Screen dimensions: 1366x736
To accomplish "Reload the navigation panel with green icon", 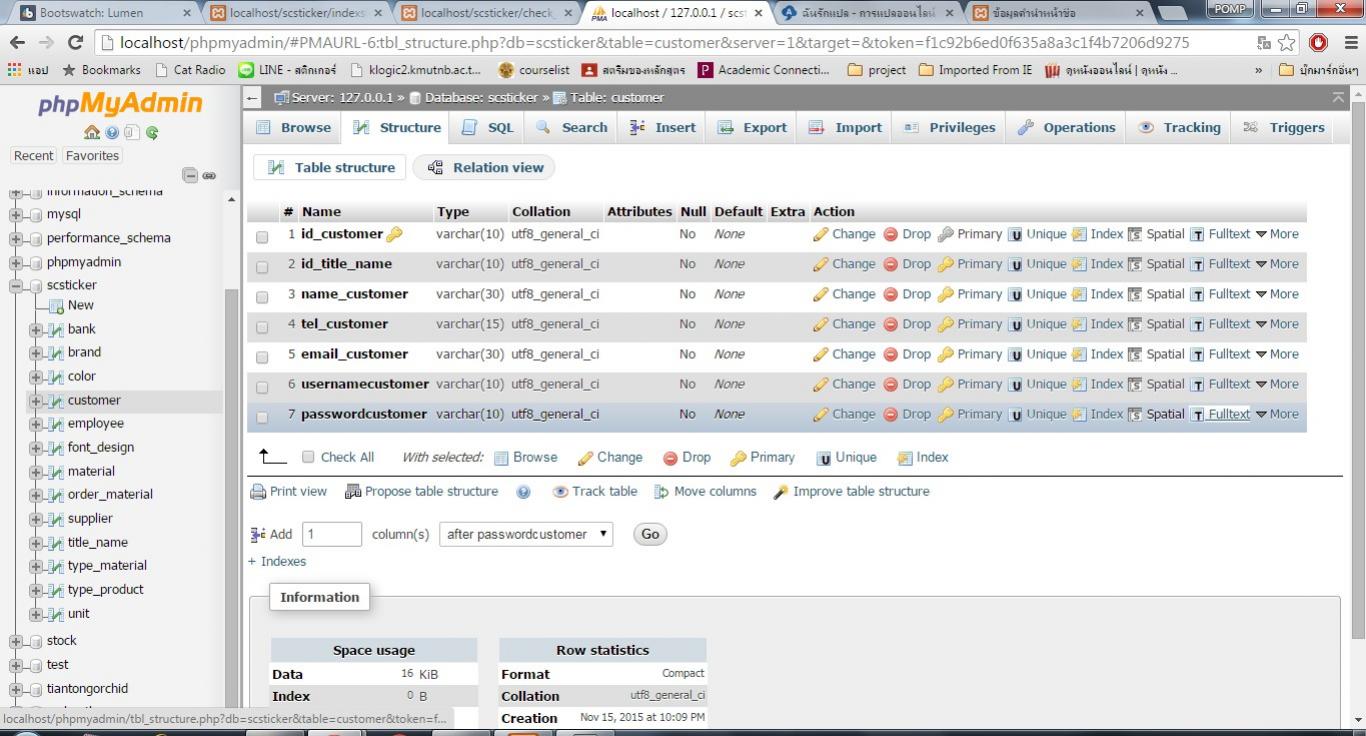I will click(152, 132).
